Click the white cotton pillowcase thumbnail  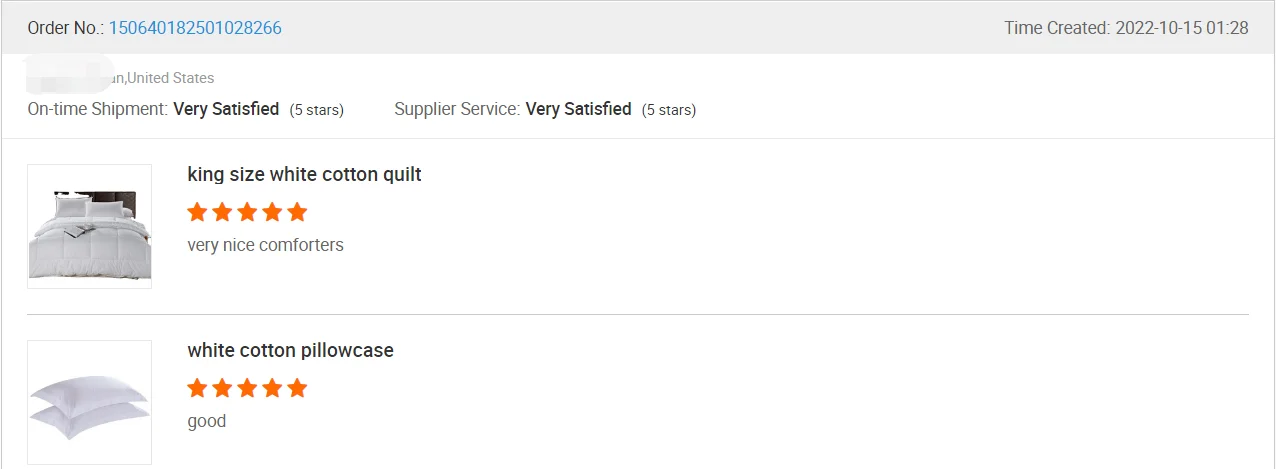[89, 402]
